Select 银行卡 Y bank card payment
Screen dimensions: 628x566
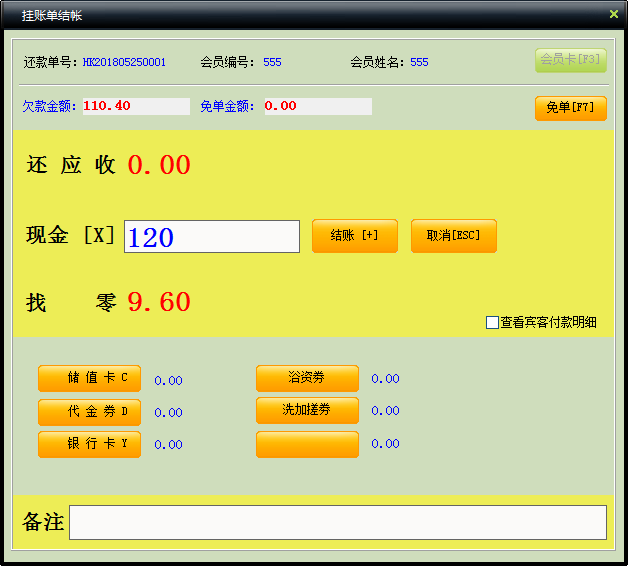pos(89,444)
